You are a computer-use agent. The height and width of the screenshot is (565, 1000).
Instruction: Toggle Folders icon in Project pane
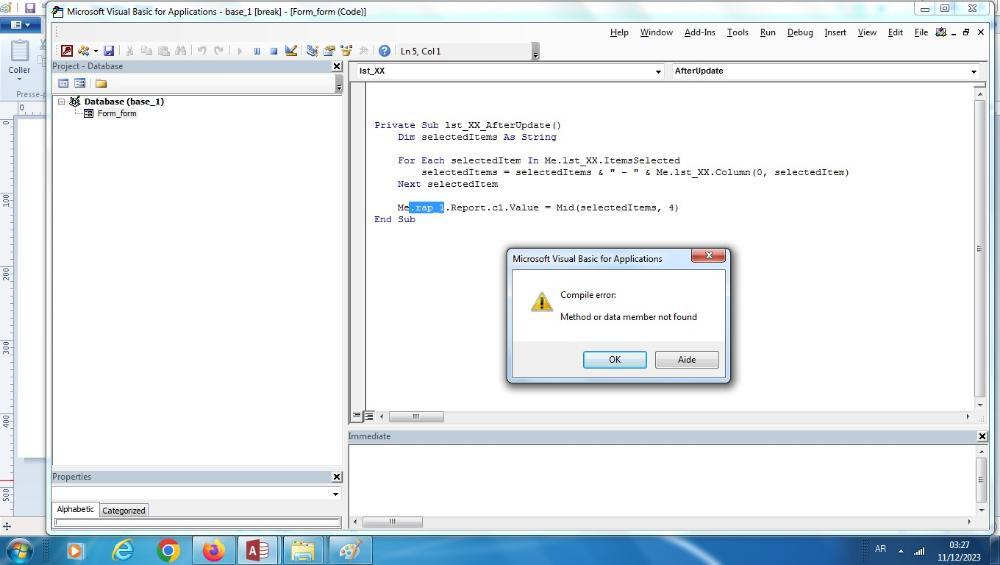[101, 84]
